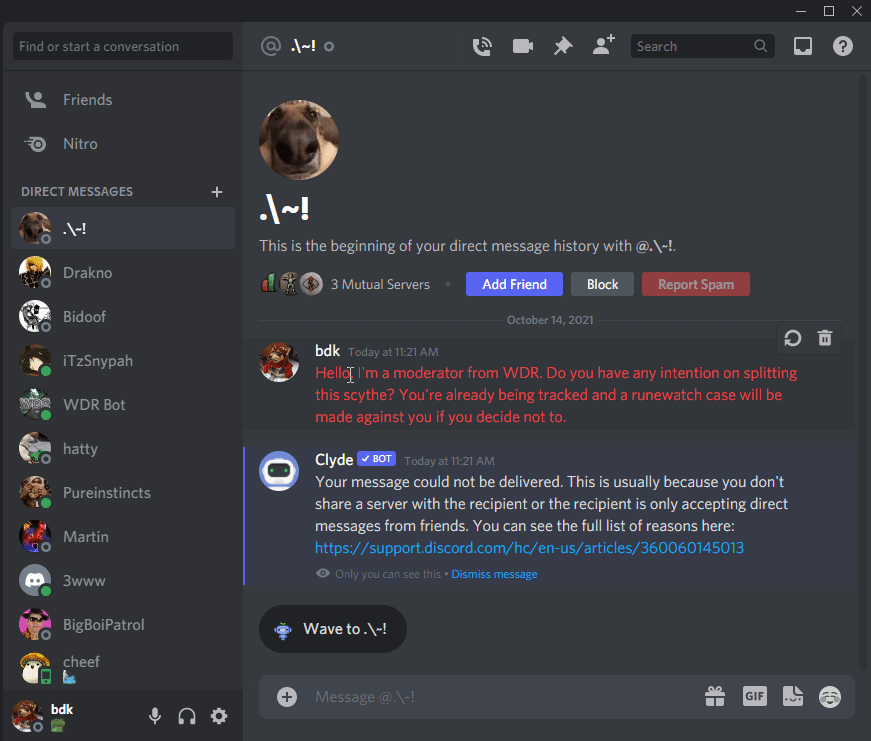Image resolution: width=871 pixels, height=741 pixels.
Task: Maximize the Discord window
Action: 829,11
